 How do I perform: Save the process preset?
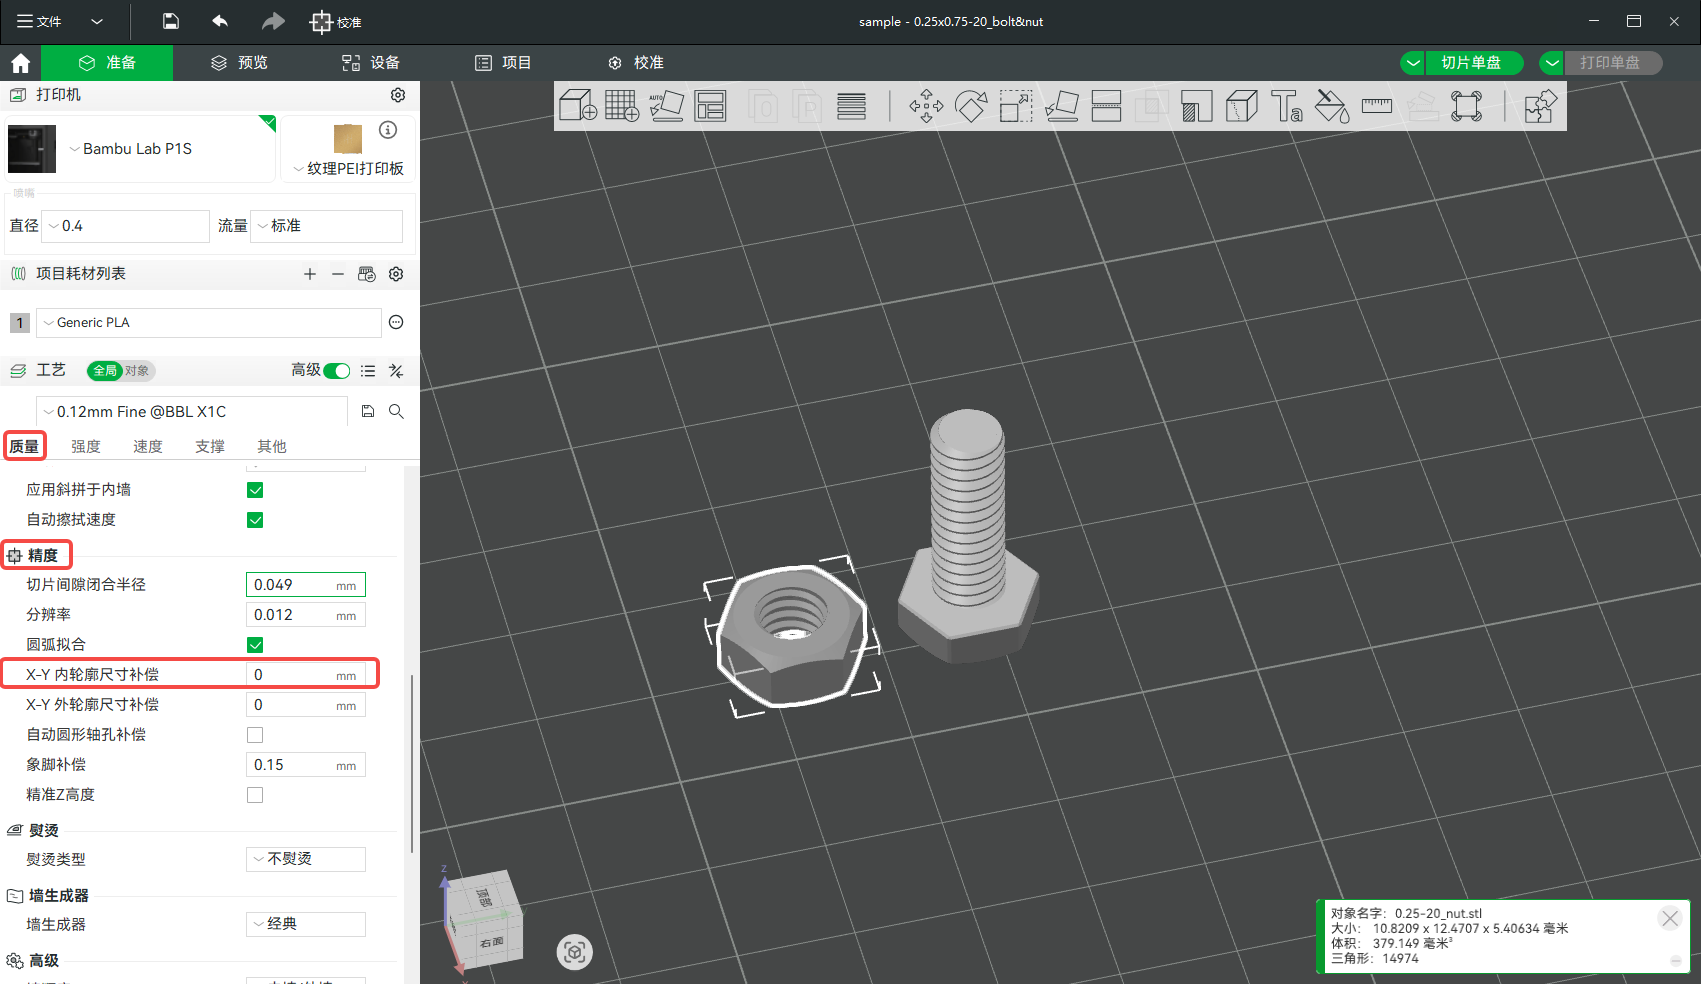click(x=368, y=411)
